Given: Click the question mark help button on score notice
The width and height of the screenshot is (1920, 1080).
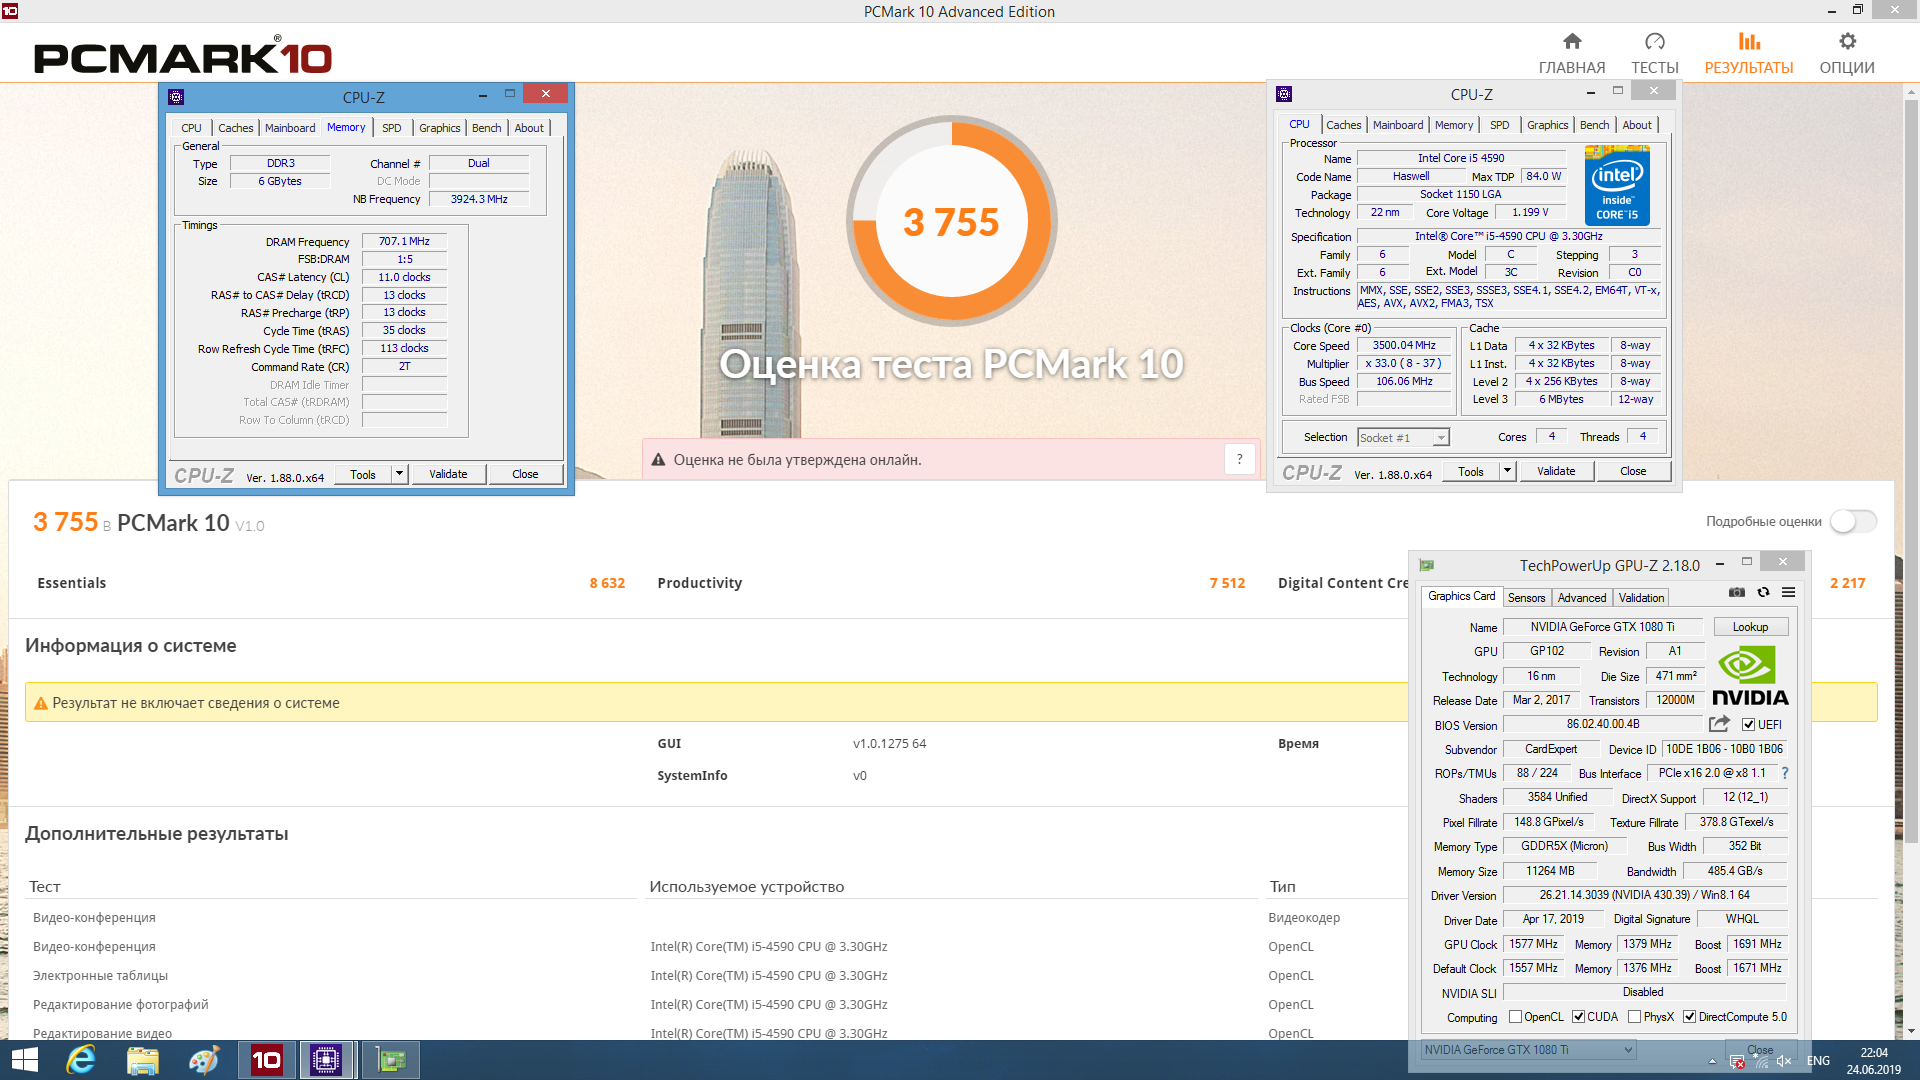Looking at the screenshot, I should coord(1239,459).
